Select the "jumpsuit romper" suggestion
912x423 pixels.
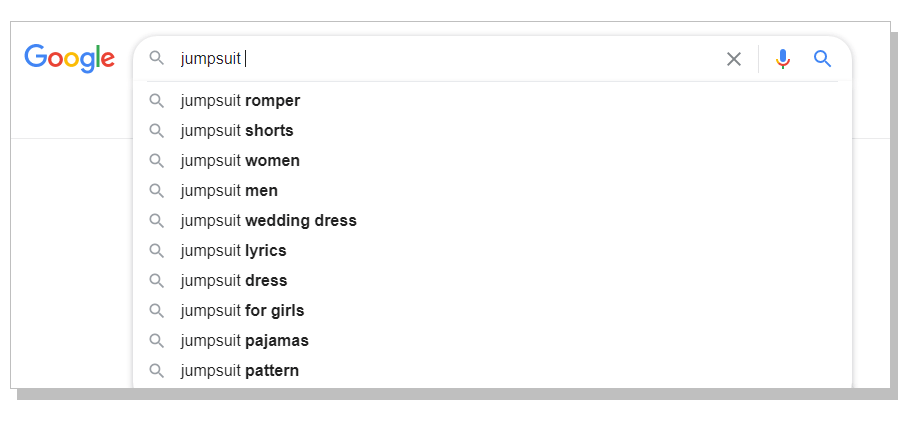click(x=240, y=101)
